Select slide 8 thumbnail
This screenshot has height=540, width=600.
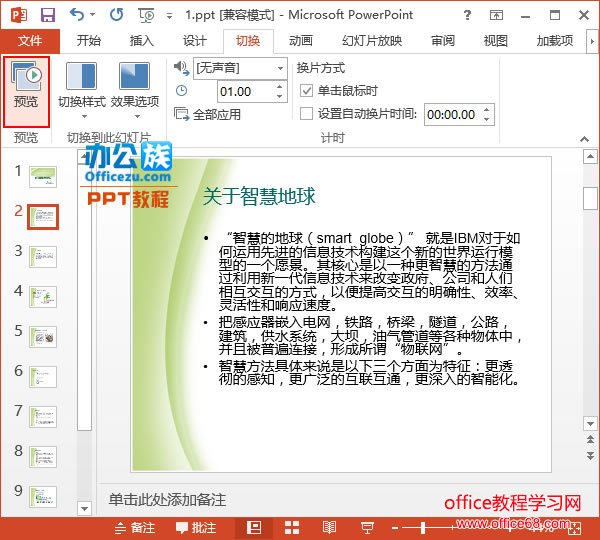[x=43, y=457]
